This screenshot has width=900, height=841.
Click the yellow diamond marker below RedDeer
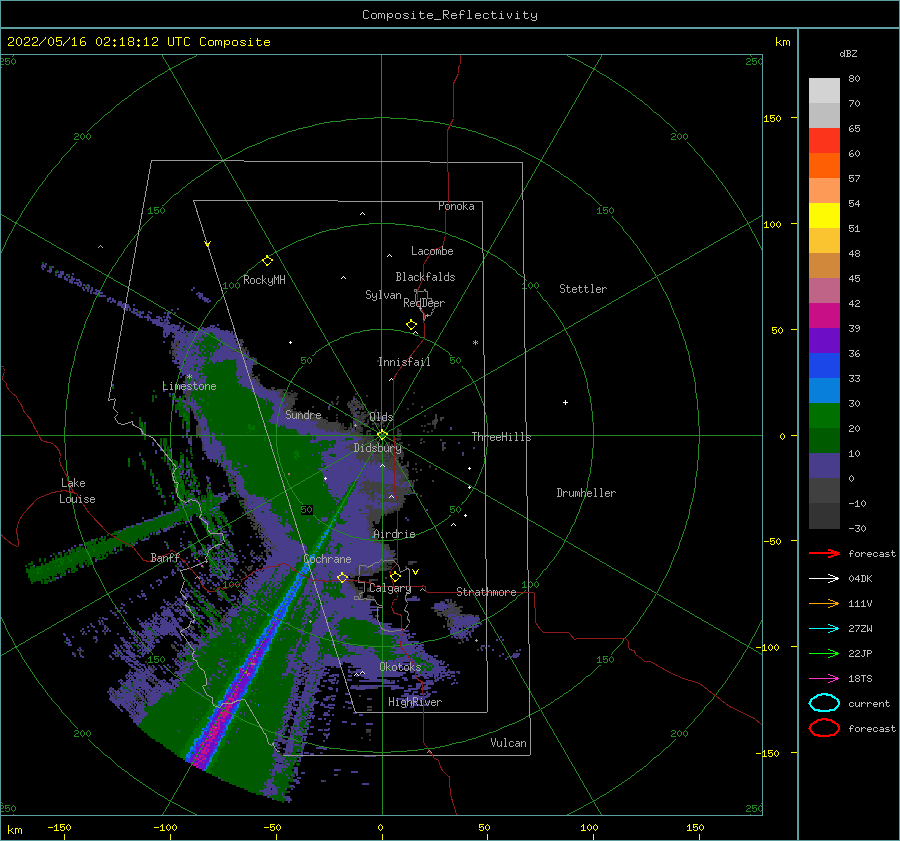click(412, 325)
